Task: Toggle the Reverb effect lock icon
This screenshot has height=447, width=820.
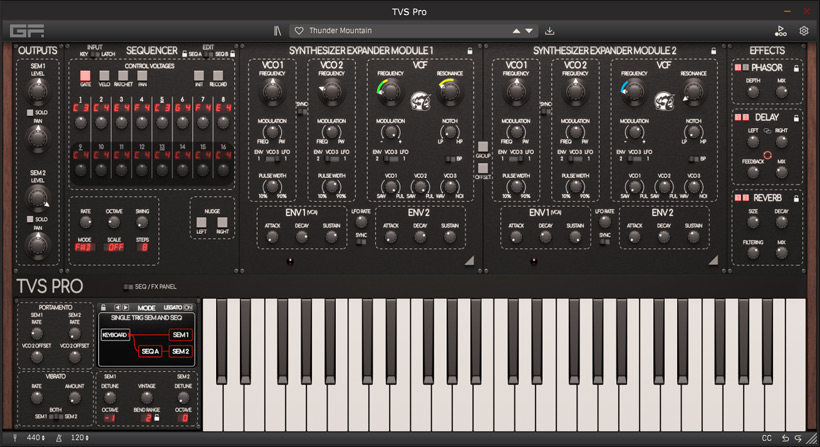Action: click(x=796, y=199)
